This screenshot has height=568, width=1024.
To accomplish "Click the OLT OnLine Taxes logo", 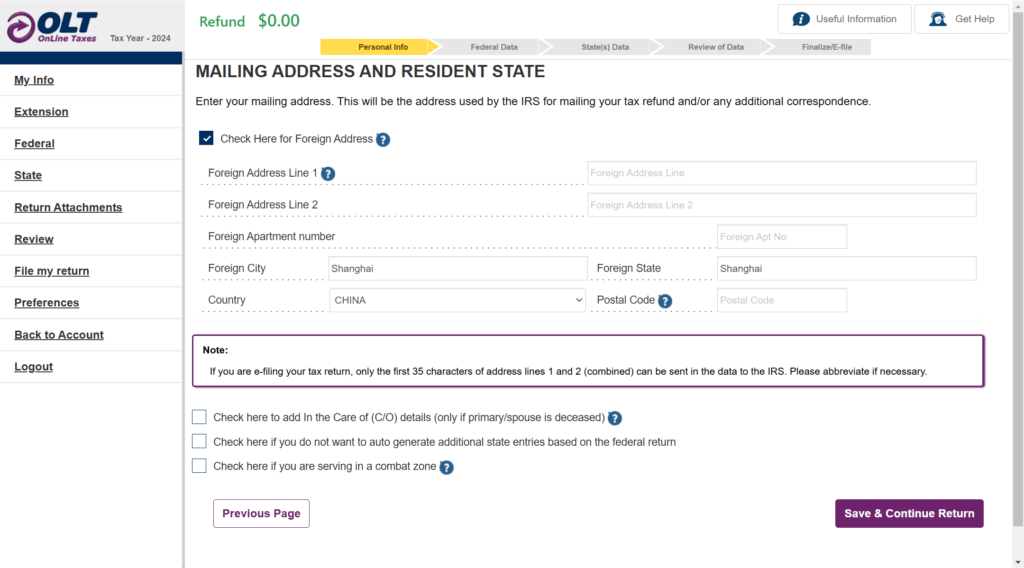I will click(x=52, y=27).
